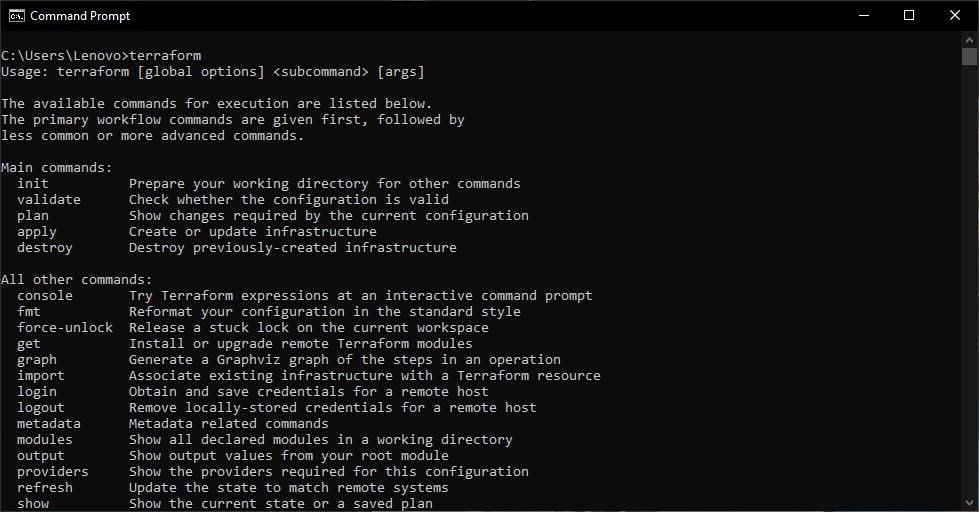The image size is (979, 512).
Task: Click the 'fmt' command name
Action: pyautogui.click(x=29, y=312)
